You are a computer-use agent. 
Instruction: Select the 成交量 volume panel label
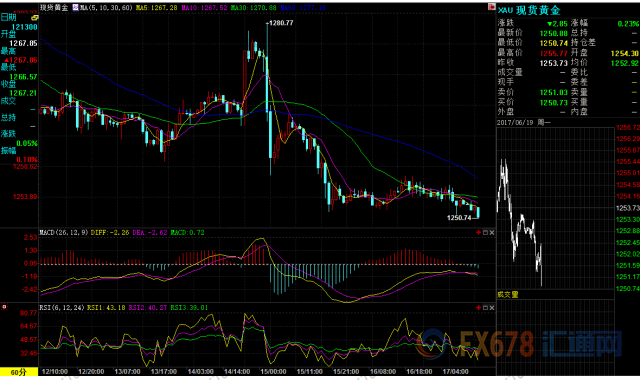(x=508, y=294)
